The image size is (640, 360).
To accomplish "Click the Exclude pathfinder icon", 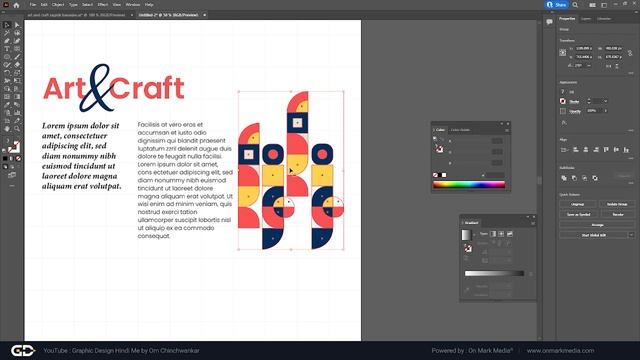I will tap(595, 178).
